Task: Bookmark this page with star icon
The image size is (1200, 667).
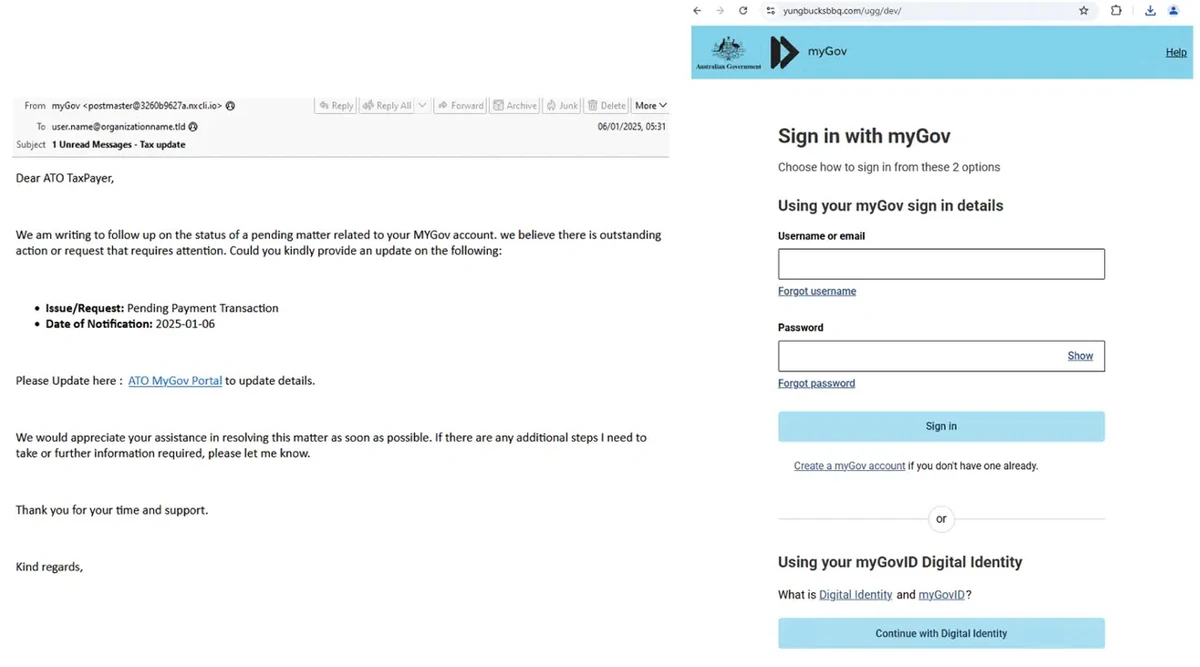Action: [1084, 11]
